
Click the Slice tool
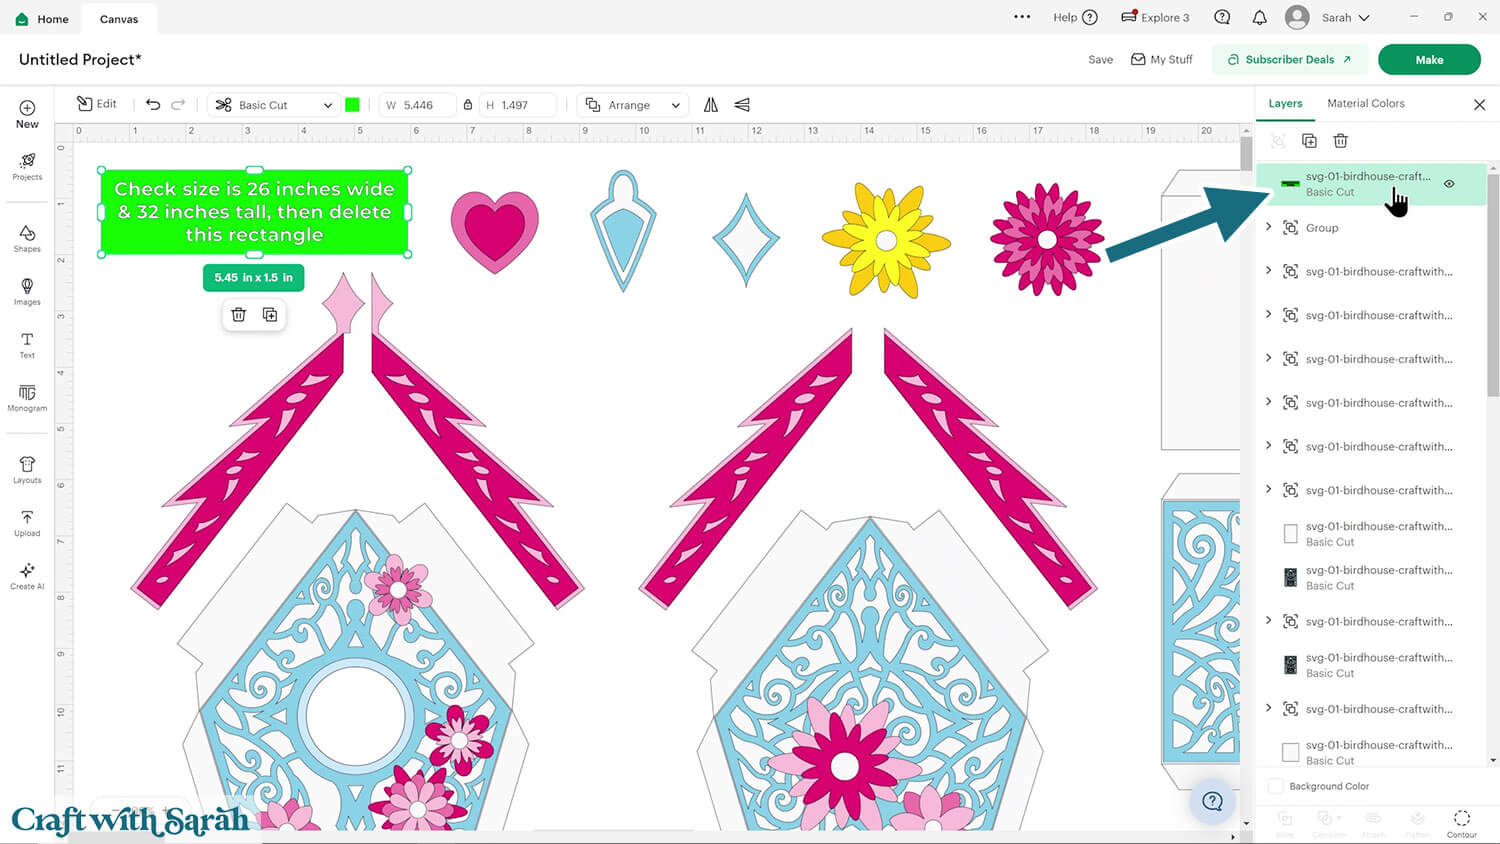(1285, 823)
